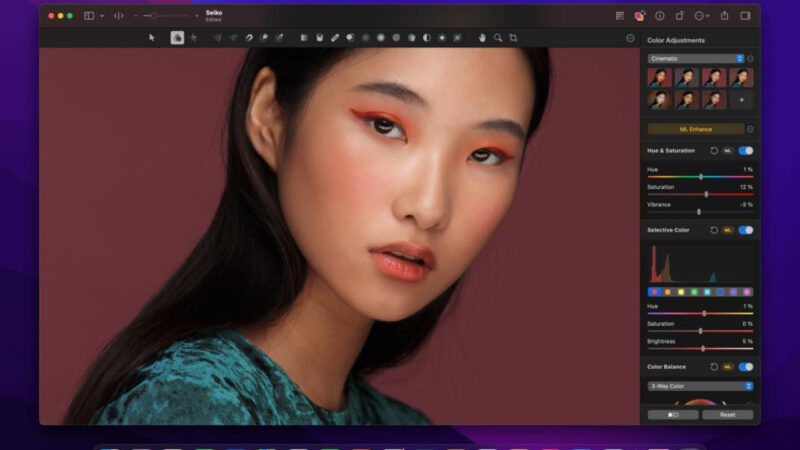800x450 pixels.
Task: Open the toolbar options circle at right end
Action: 630,38
